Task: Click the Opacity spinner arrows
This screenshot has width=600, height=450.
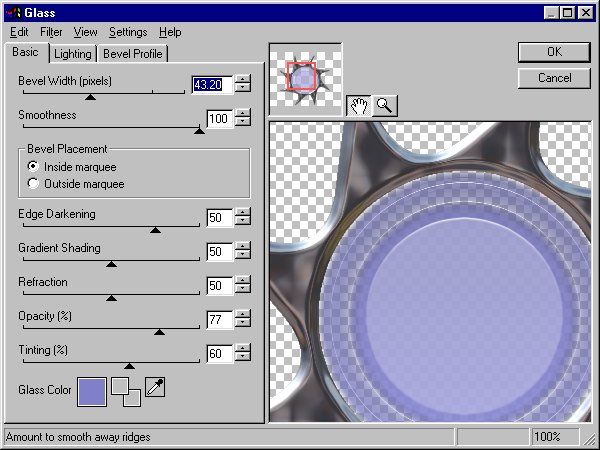Action: coord(243,320)
